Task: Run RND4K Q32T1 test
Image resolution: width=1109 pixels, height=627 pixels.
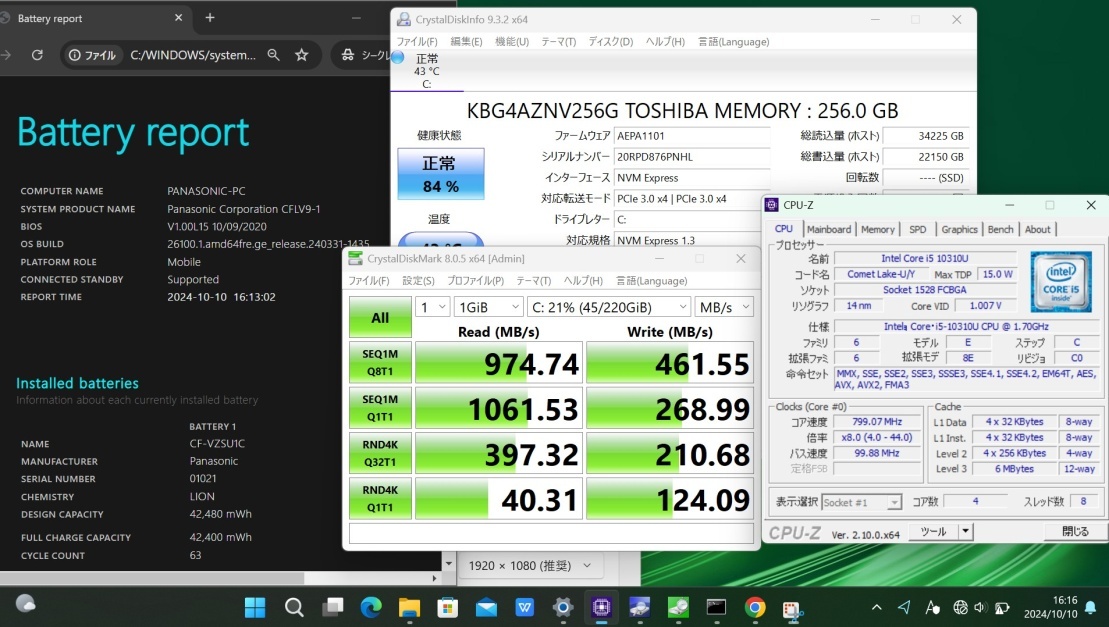Action: pyautogui.click(x=380, y=452)
